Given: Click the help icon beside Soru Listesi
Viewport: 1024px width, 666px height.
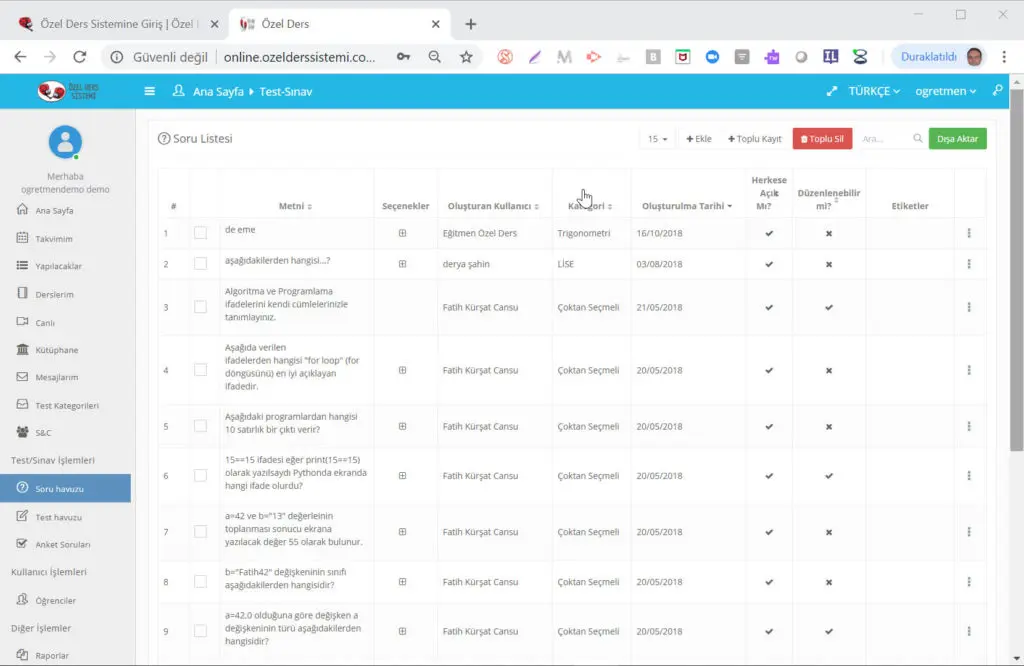Looking at the screenshot, I should tap(164, 139).
